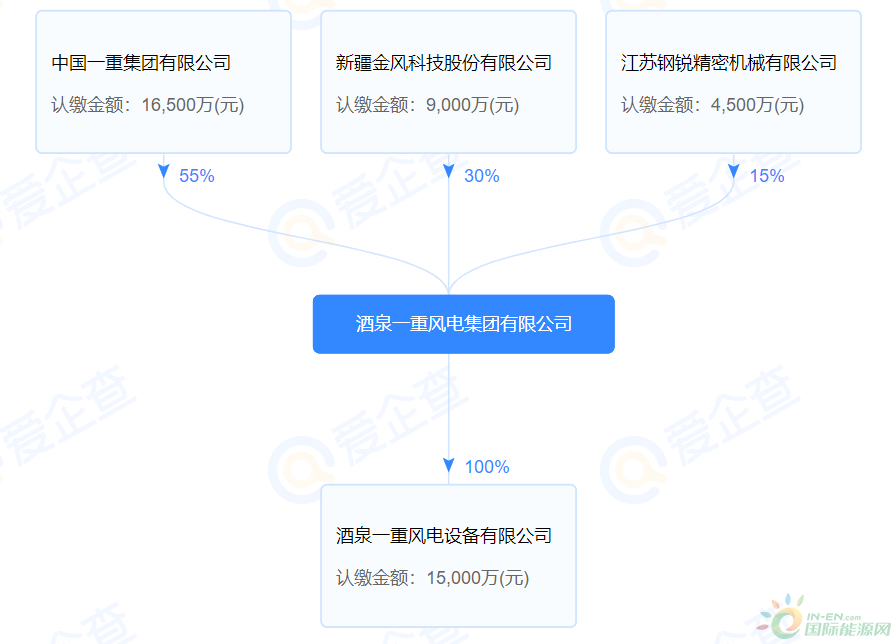Select the blue 酒泉一重风电集团有限公司 node
Image resolution: width=896 pixels, height=644 pixels.
click(463, 324)
